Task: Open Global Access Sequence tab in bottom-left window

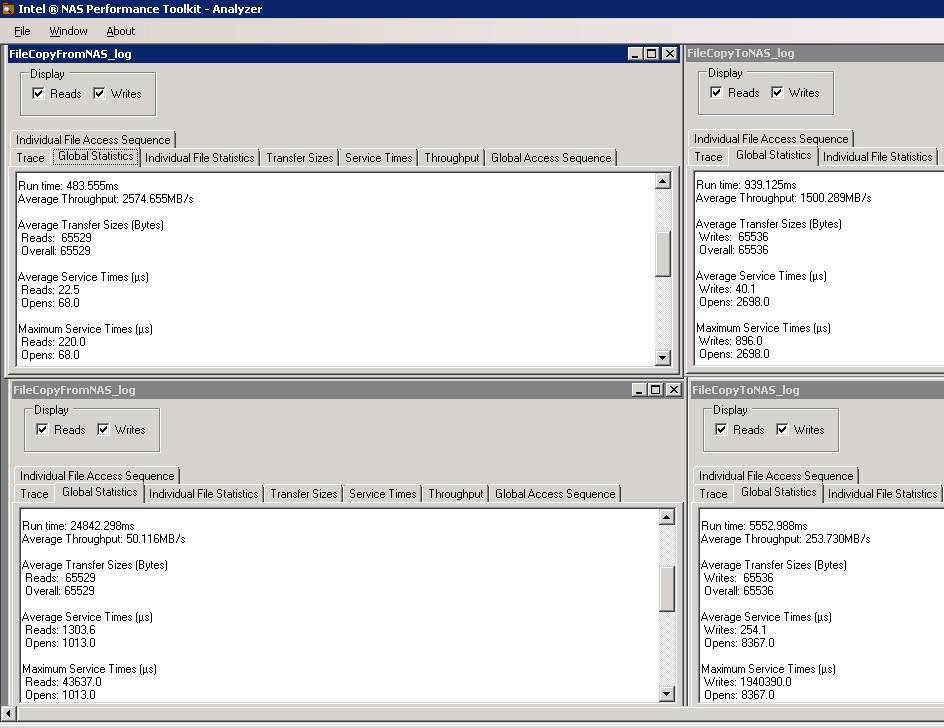Action: pos(555,494)
